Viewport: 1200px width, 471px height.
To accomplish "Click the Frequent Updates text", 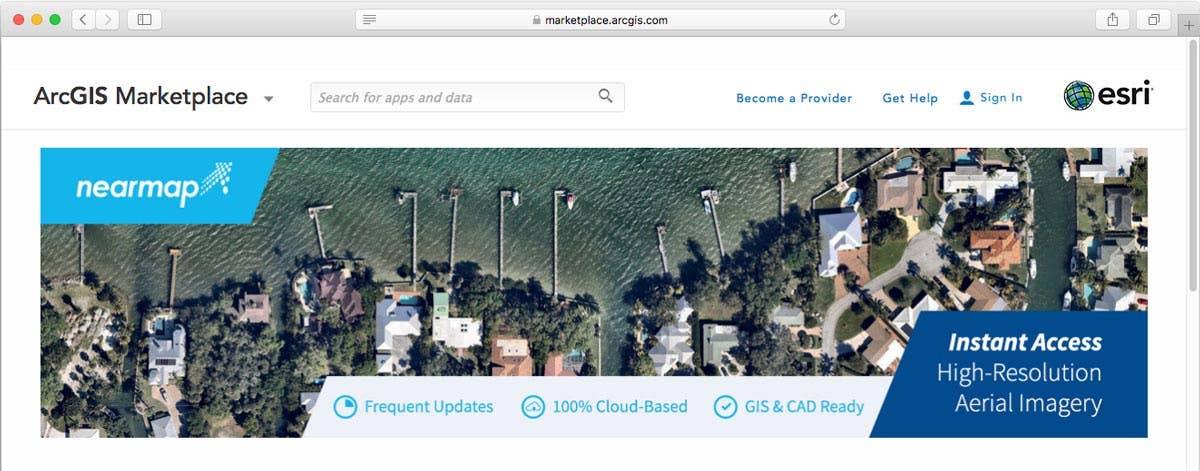I will [x=429, y=407].
